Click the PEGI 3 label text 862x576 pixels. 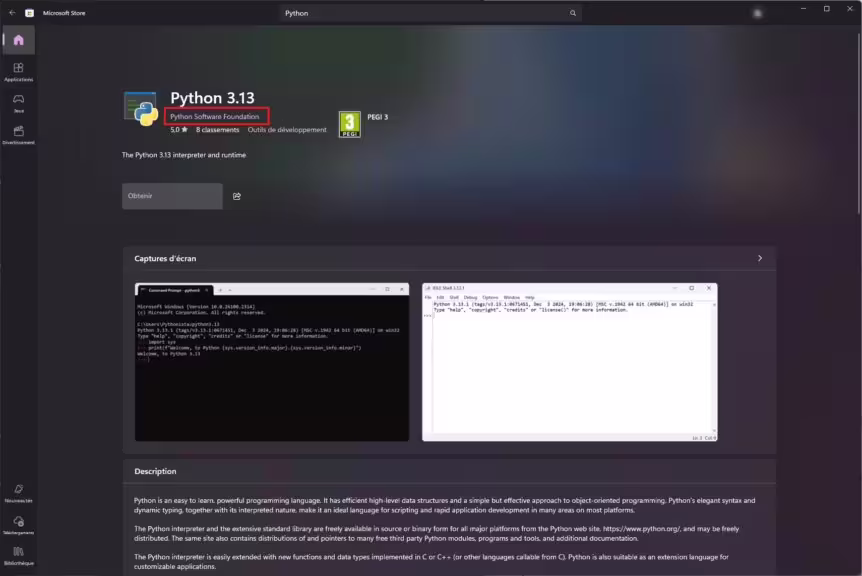coord(378,117)
